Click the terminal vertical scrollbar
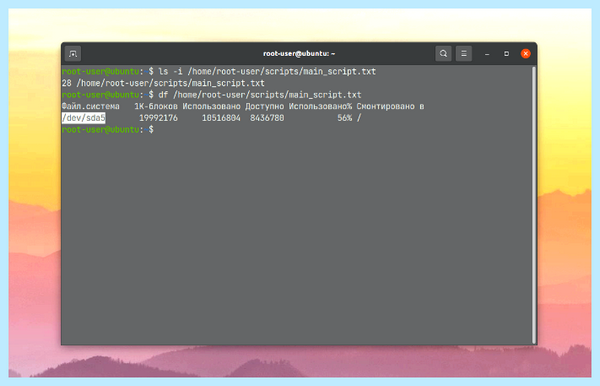The width and height of the screenshot is (600, 386). point(534,205)
